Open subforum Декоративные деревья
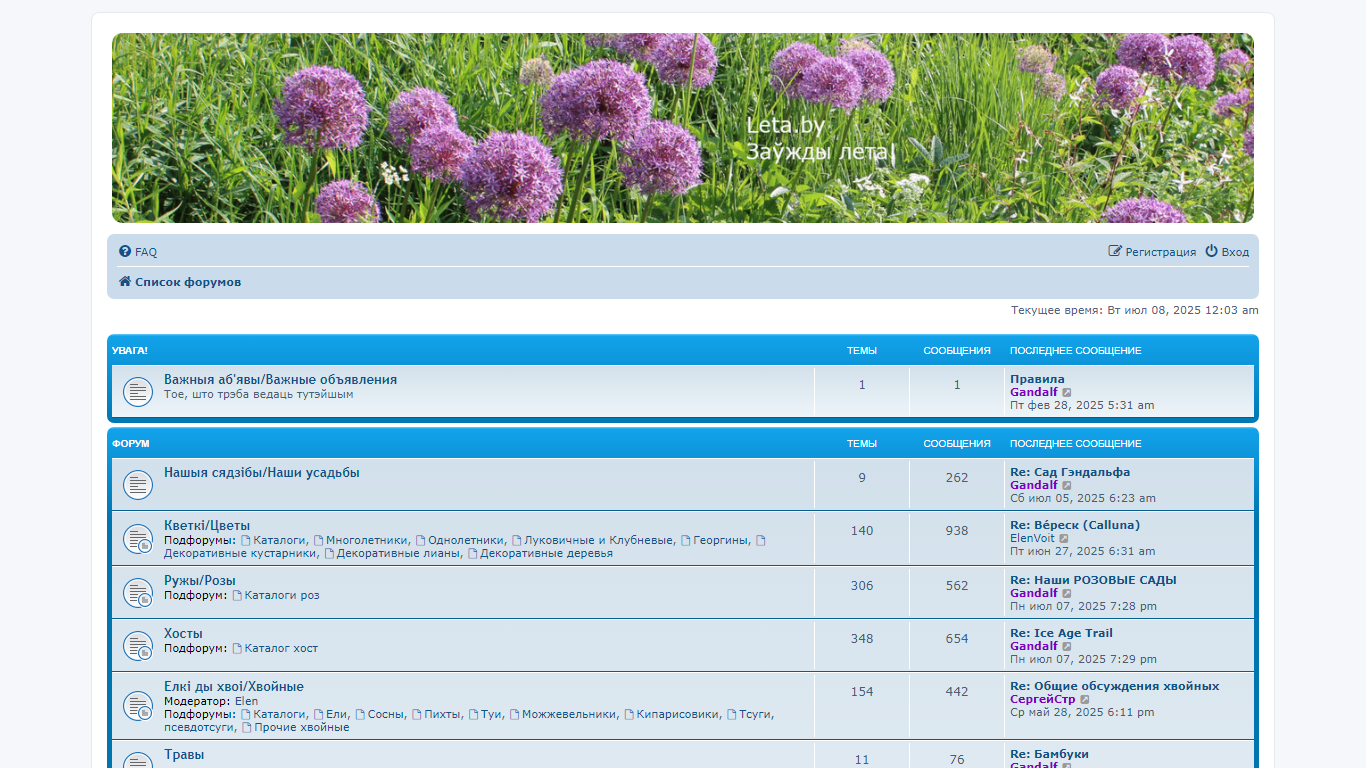The image size is (1366, 768). pyautogui.click(x=547, y=554)
